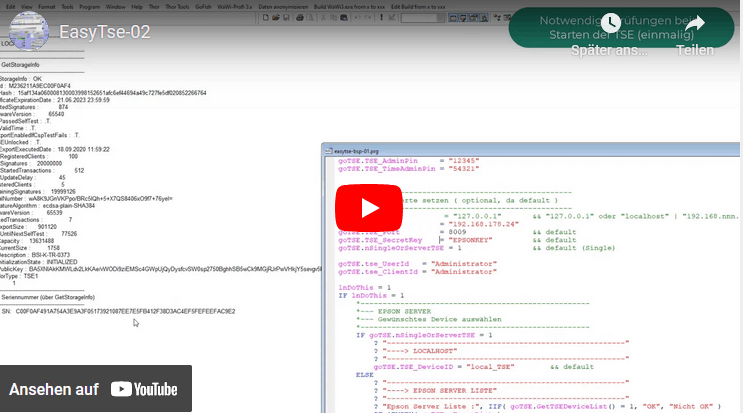This screenshot has height=413, width=743.
Task: Click the SN serial number line
Action: [x=118, y=311]
